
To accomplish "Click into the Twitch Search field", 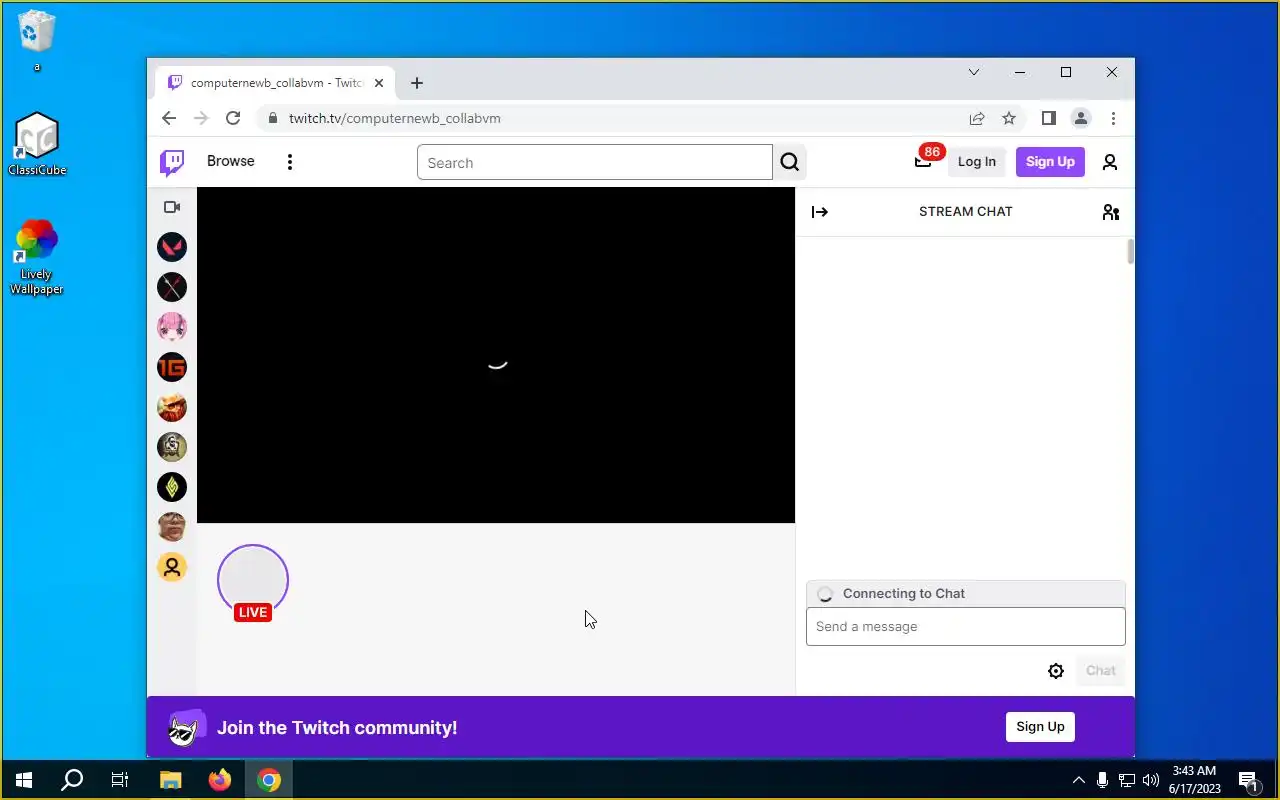I will point(594,163).
